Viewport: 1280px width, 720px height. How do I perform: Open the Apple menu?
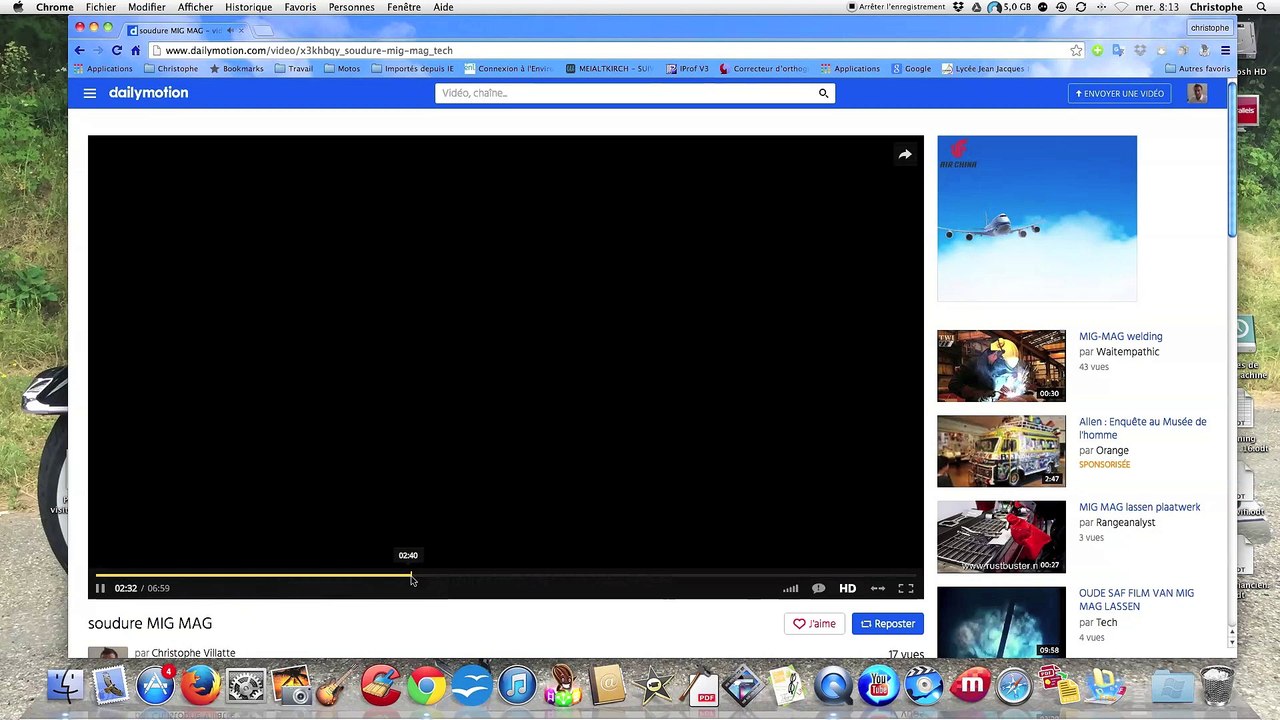point(17,7)
